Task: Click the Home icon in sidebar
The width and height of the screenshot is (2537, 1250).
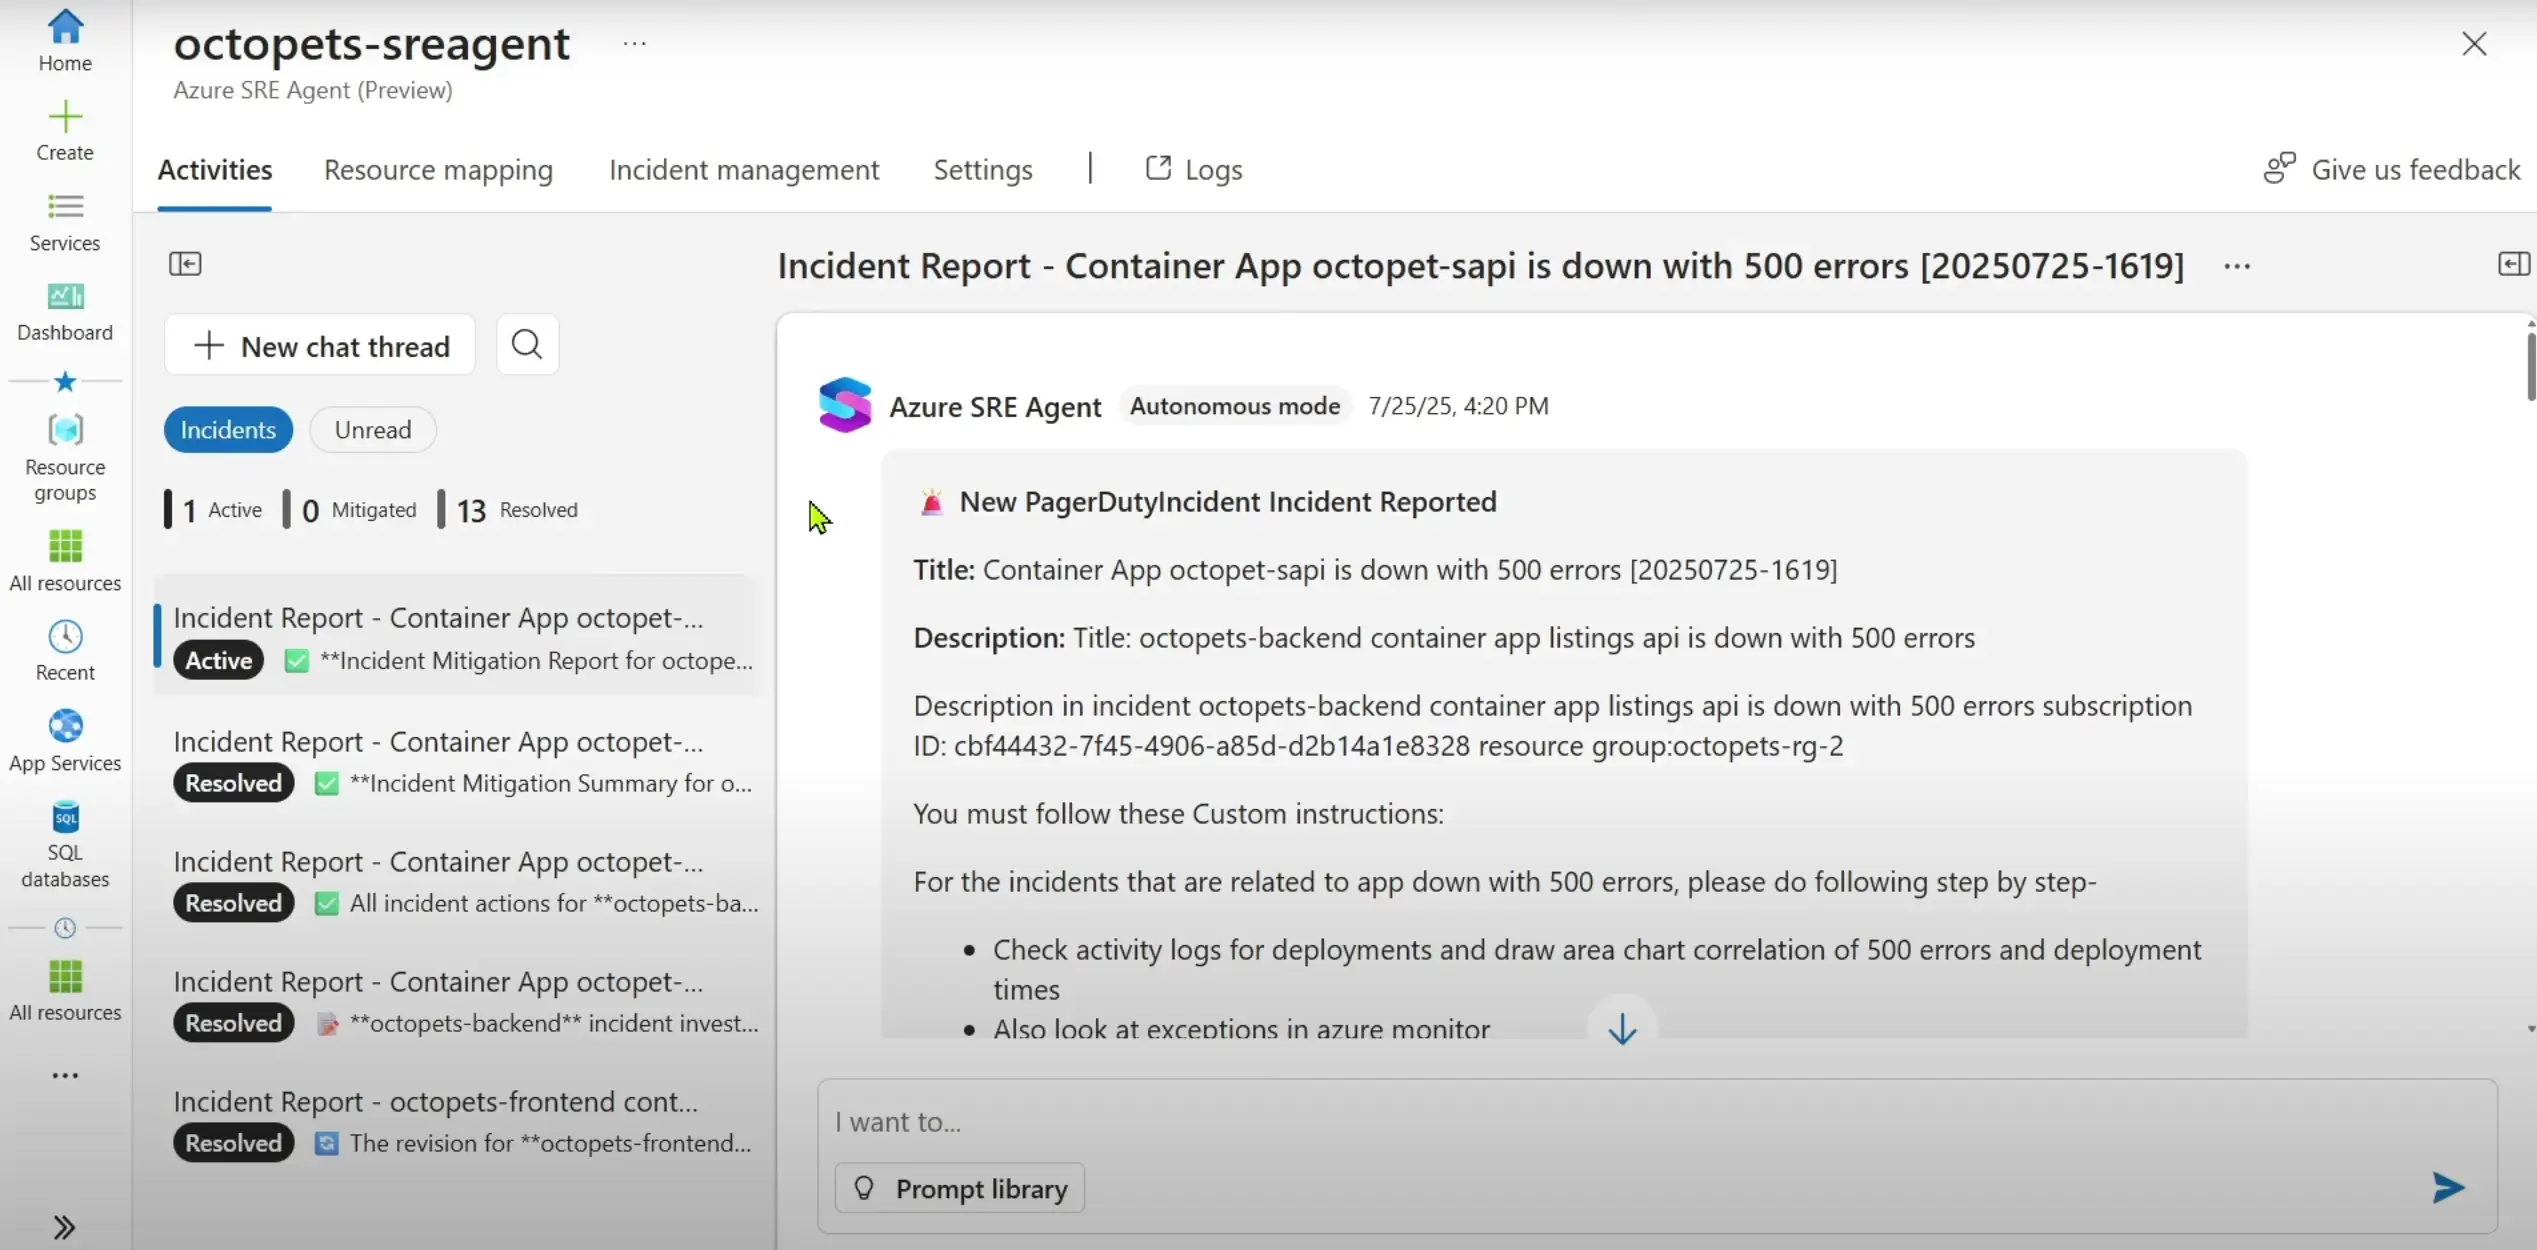Action: coord(65,27)
